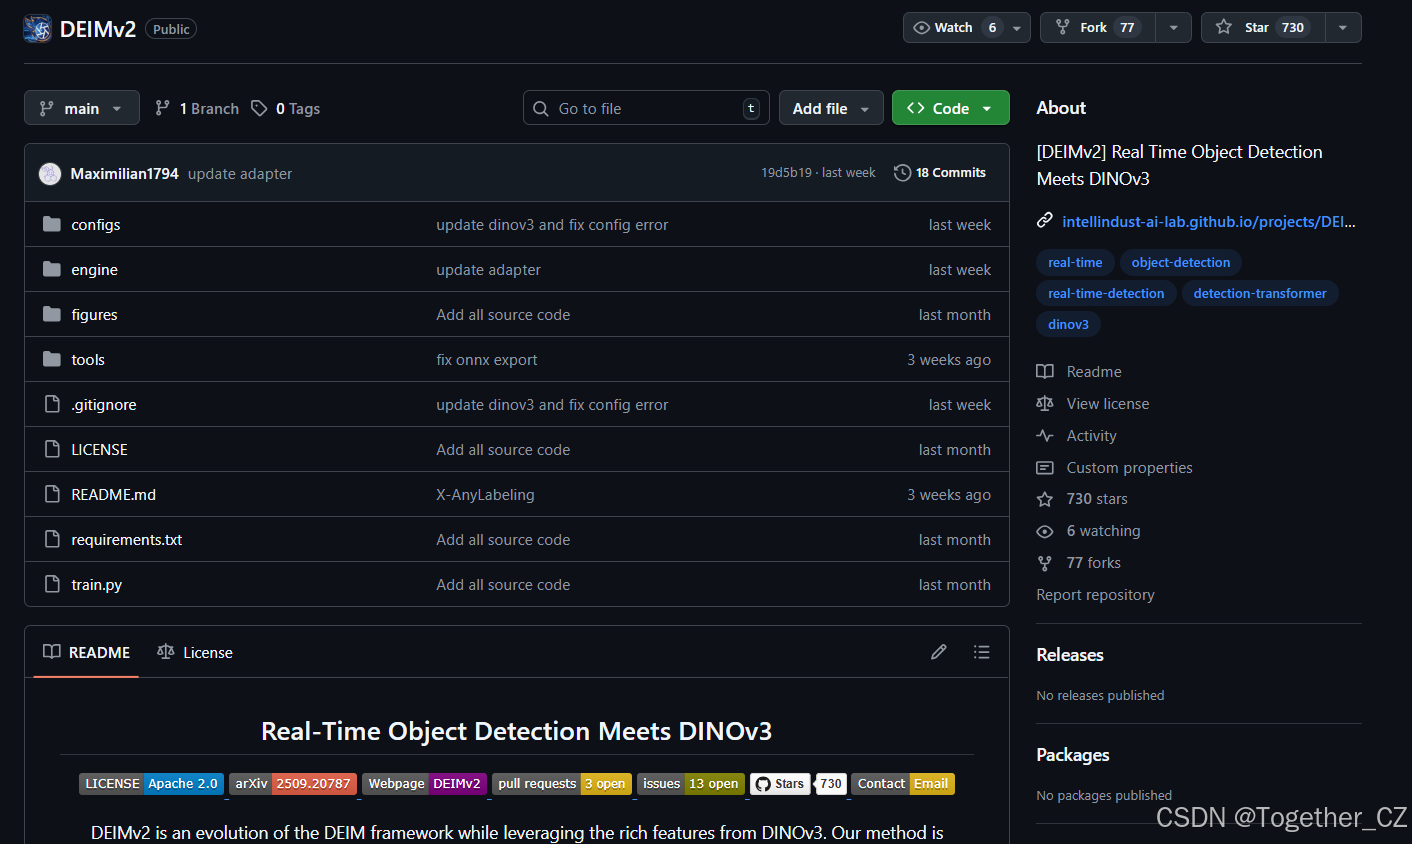1412x844 pixels.
Task: Click the book icon beside Readme
Action: pyautogui.click(x=1045, y=372)
